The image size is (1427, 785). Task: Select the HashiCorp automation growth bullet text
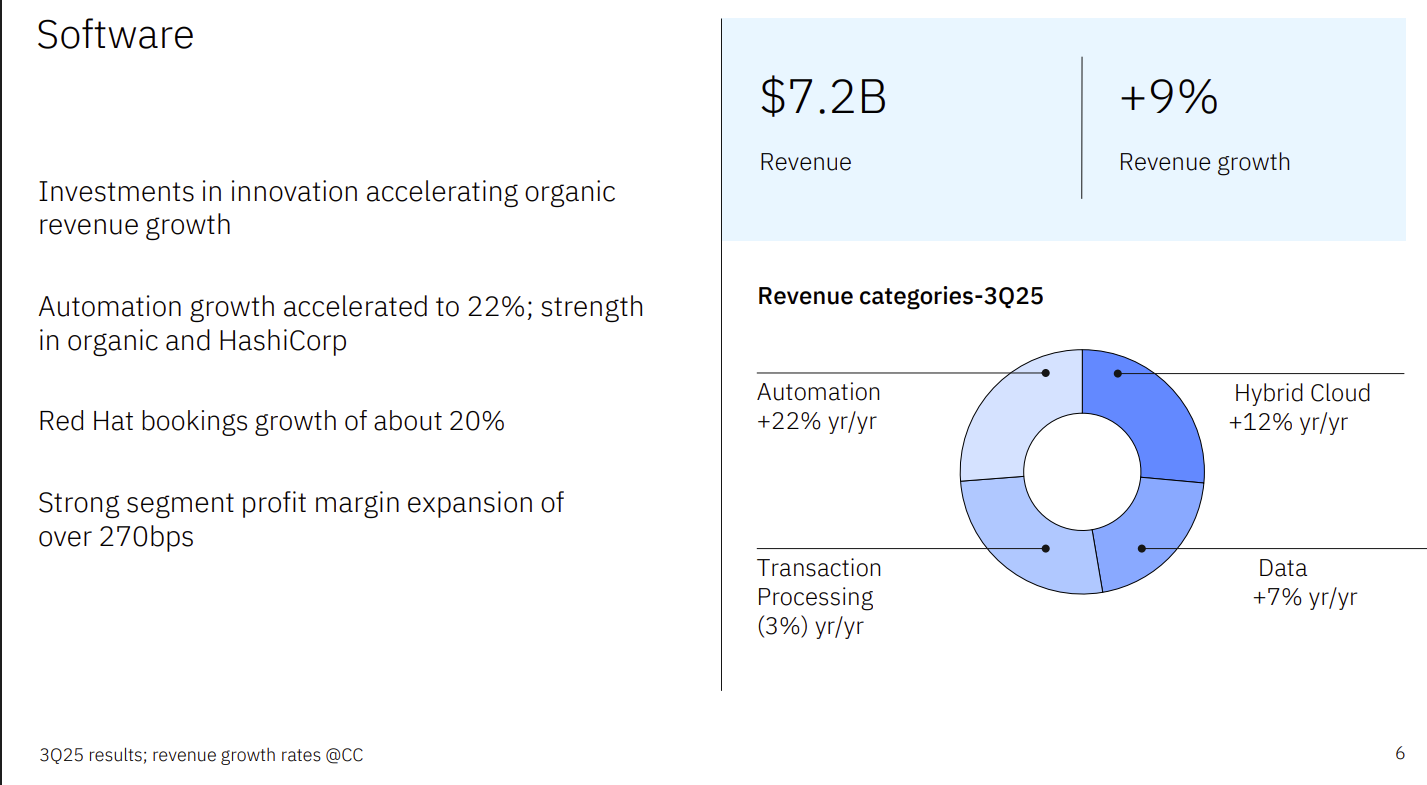pos(340,323)
